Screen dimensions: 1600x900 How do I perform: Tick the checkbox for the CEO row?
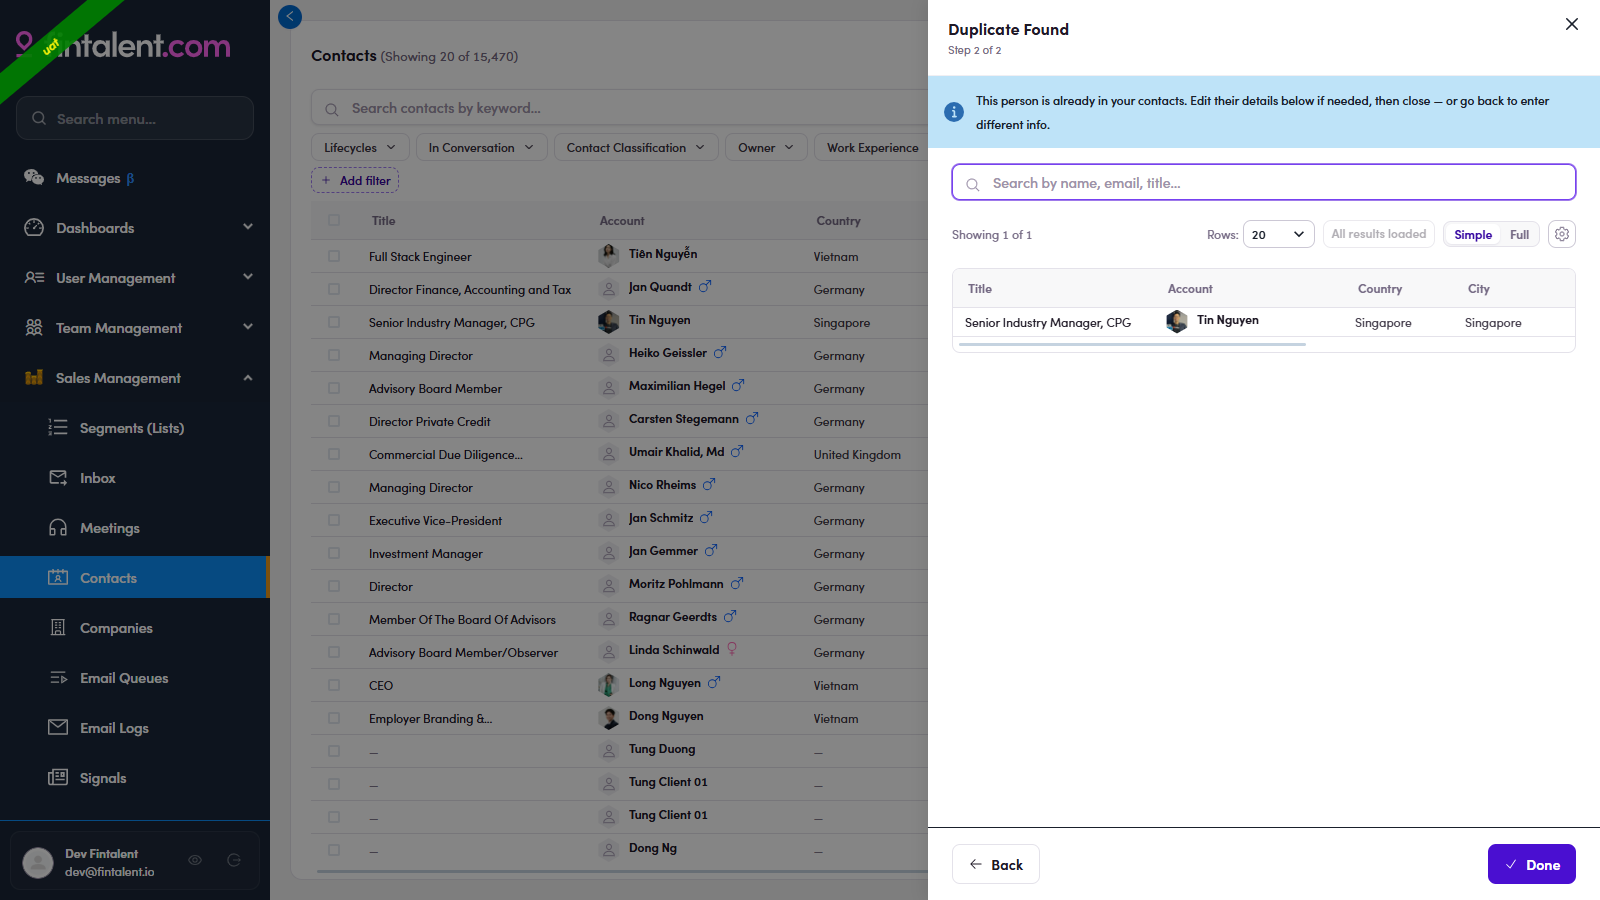[334, 685]
